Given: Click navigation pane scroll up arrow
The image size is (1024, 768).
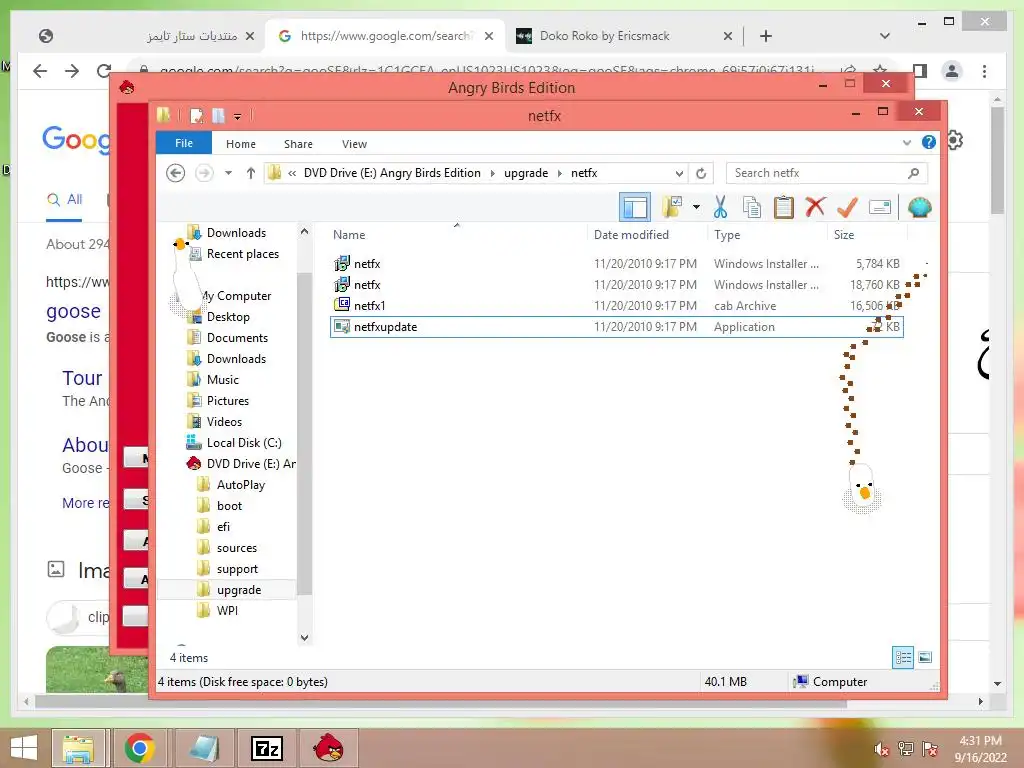Looking at the screenshot, I should pyautogui.click(x=304, y=232).
